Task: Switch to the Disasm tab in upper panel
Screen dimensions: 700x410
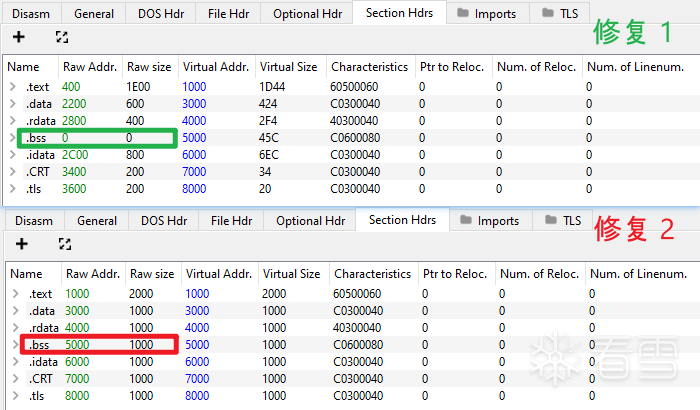Action: 31,14
